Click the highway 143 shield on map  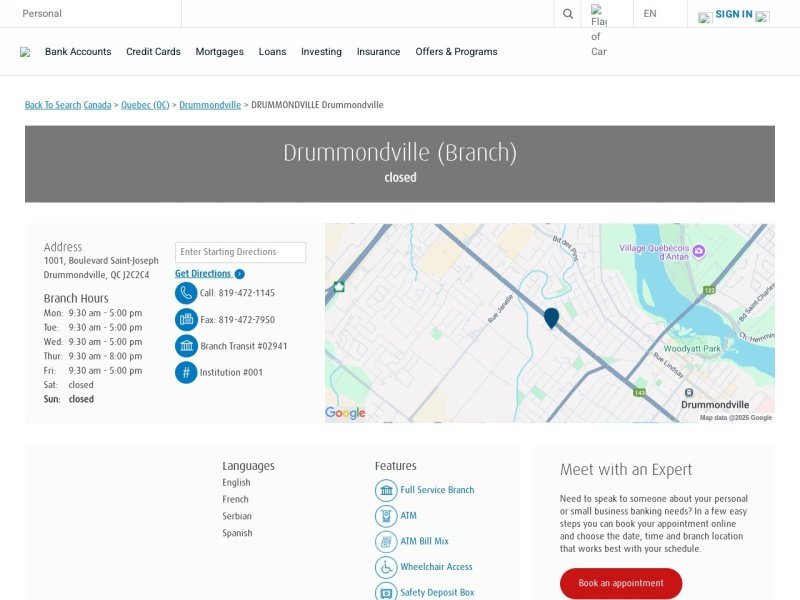(639, 392)
